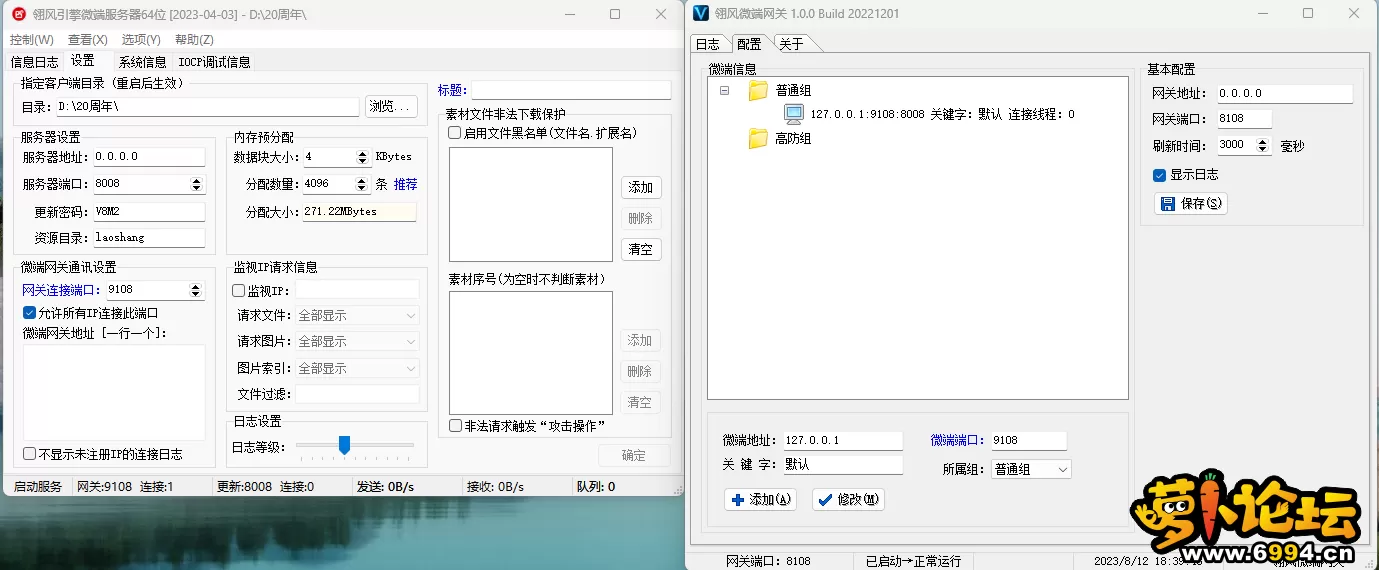Switch to IOCP调试信息 tab
1379x570 pixels.
pos(214,62)
